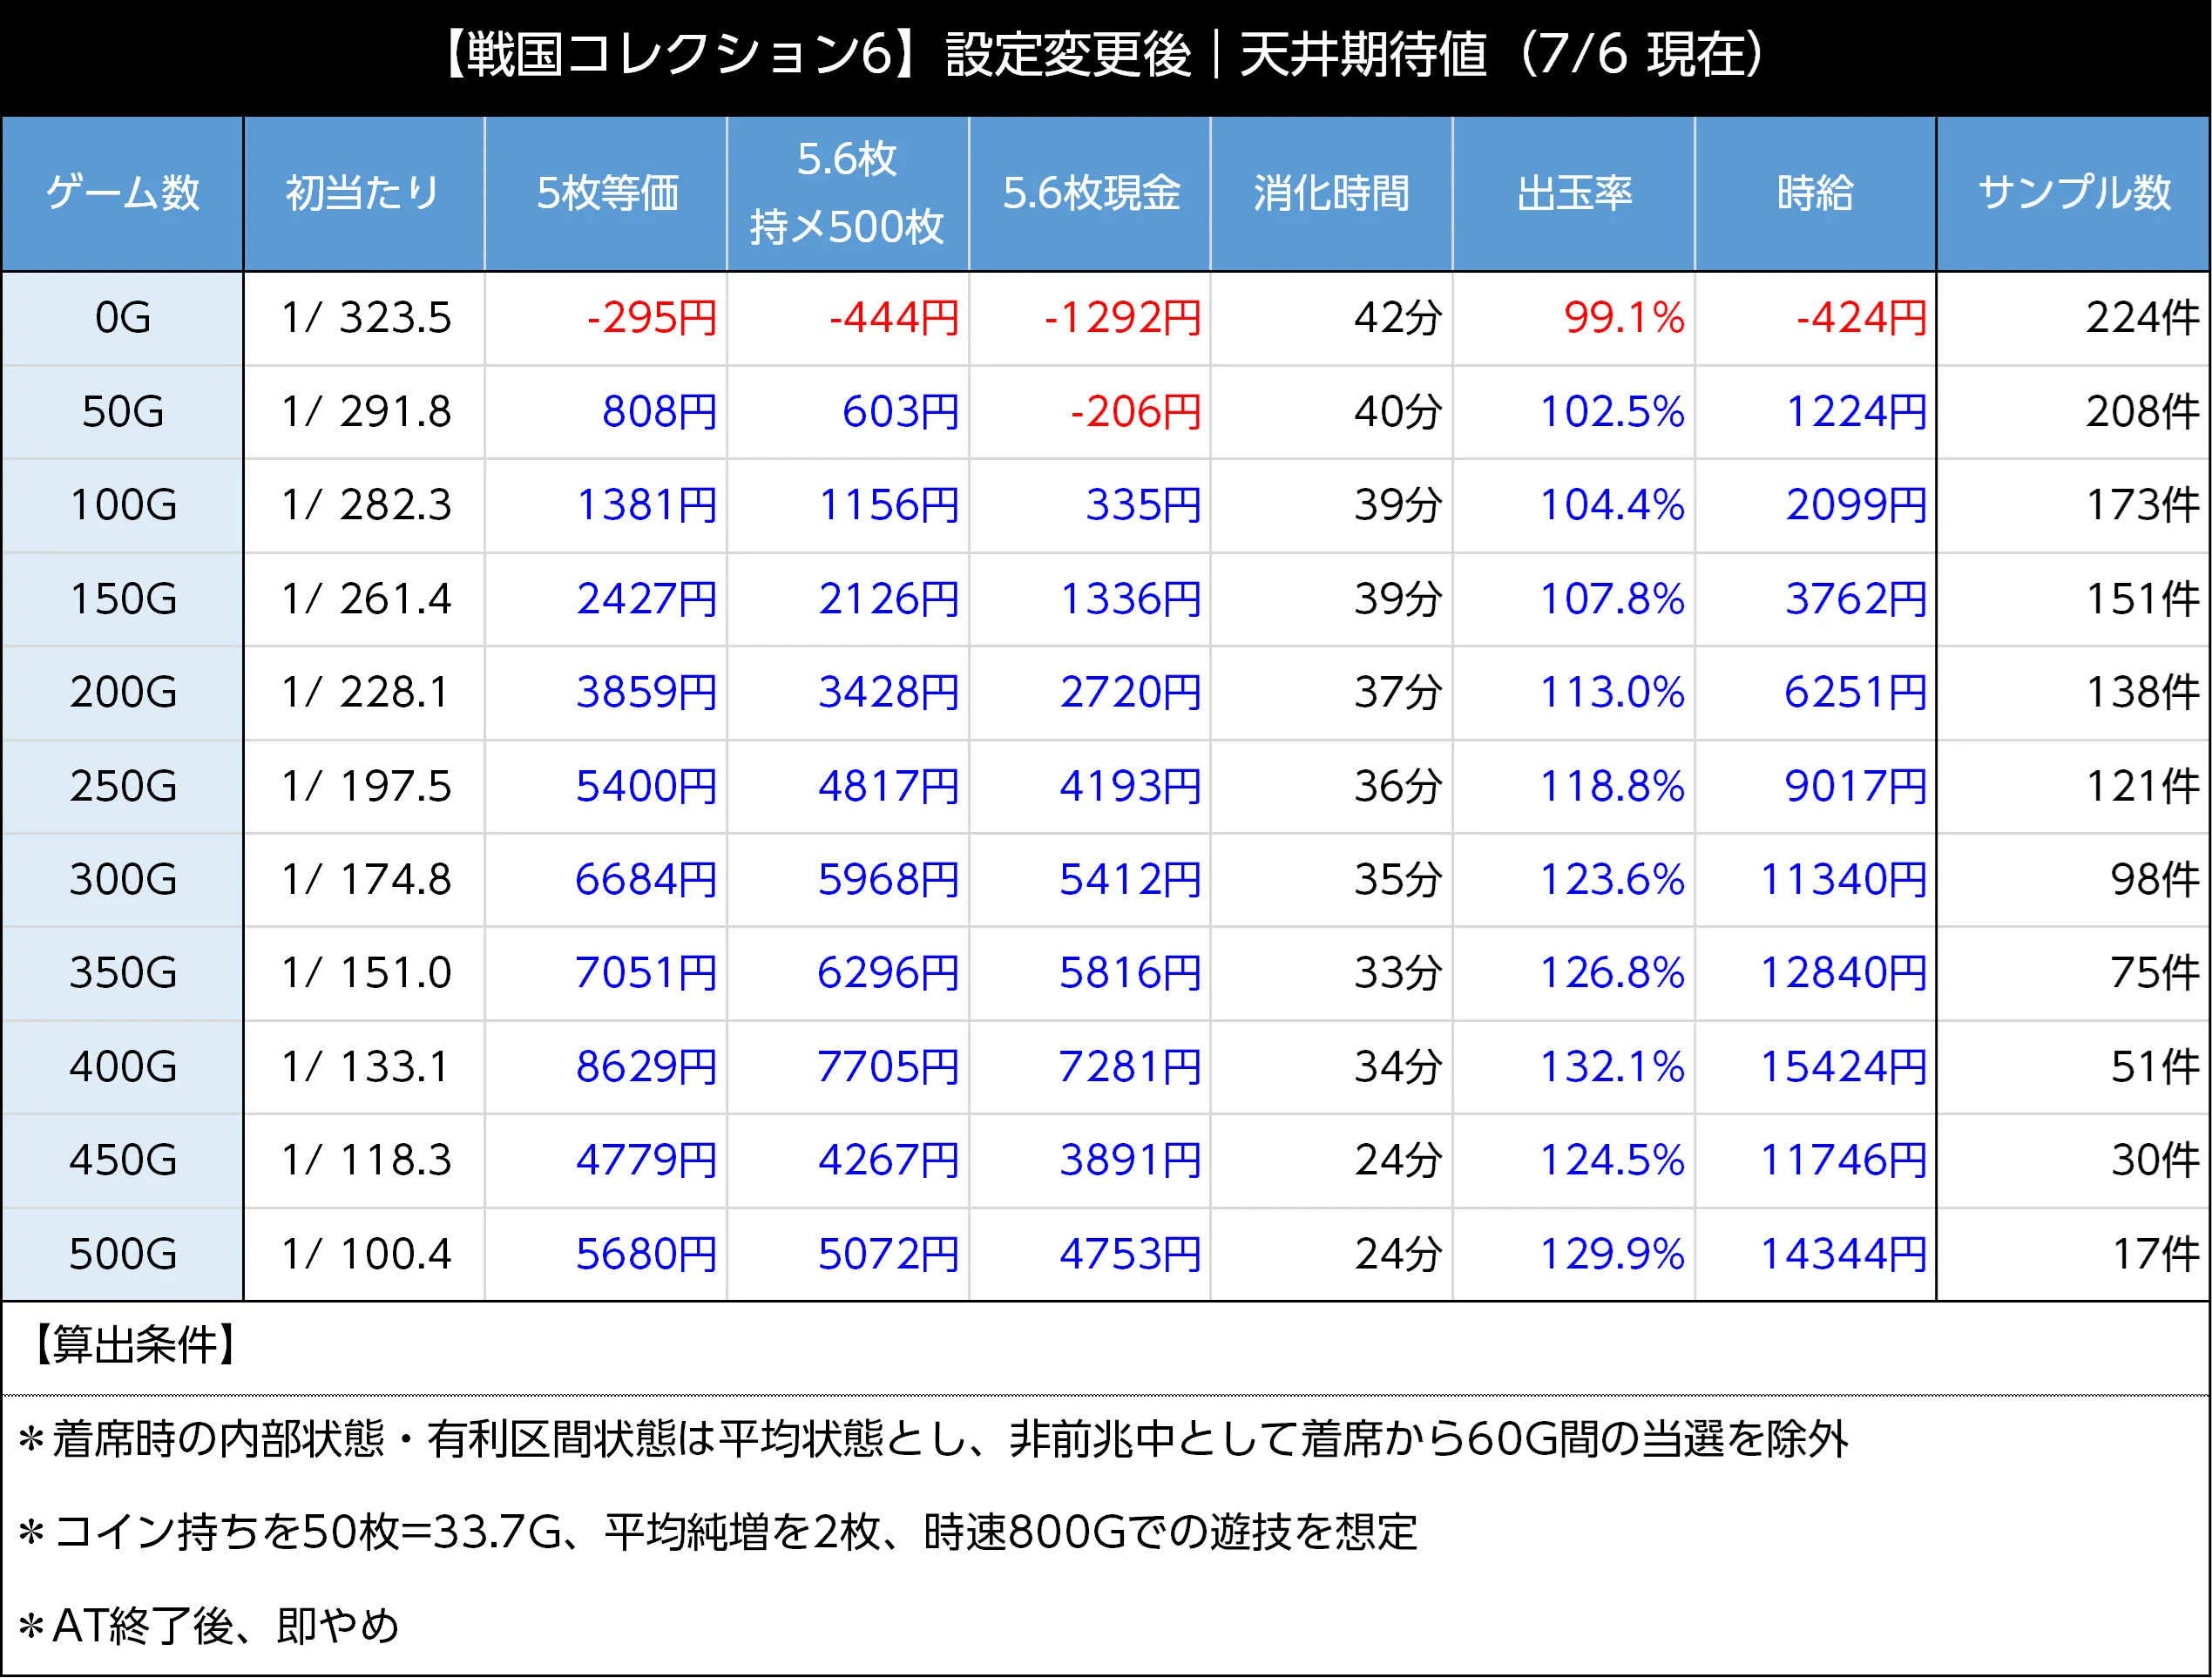This screenshot has width=2212, height=1678.
Task: Select the 500G row label
Action: [123, 1254]
